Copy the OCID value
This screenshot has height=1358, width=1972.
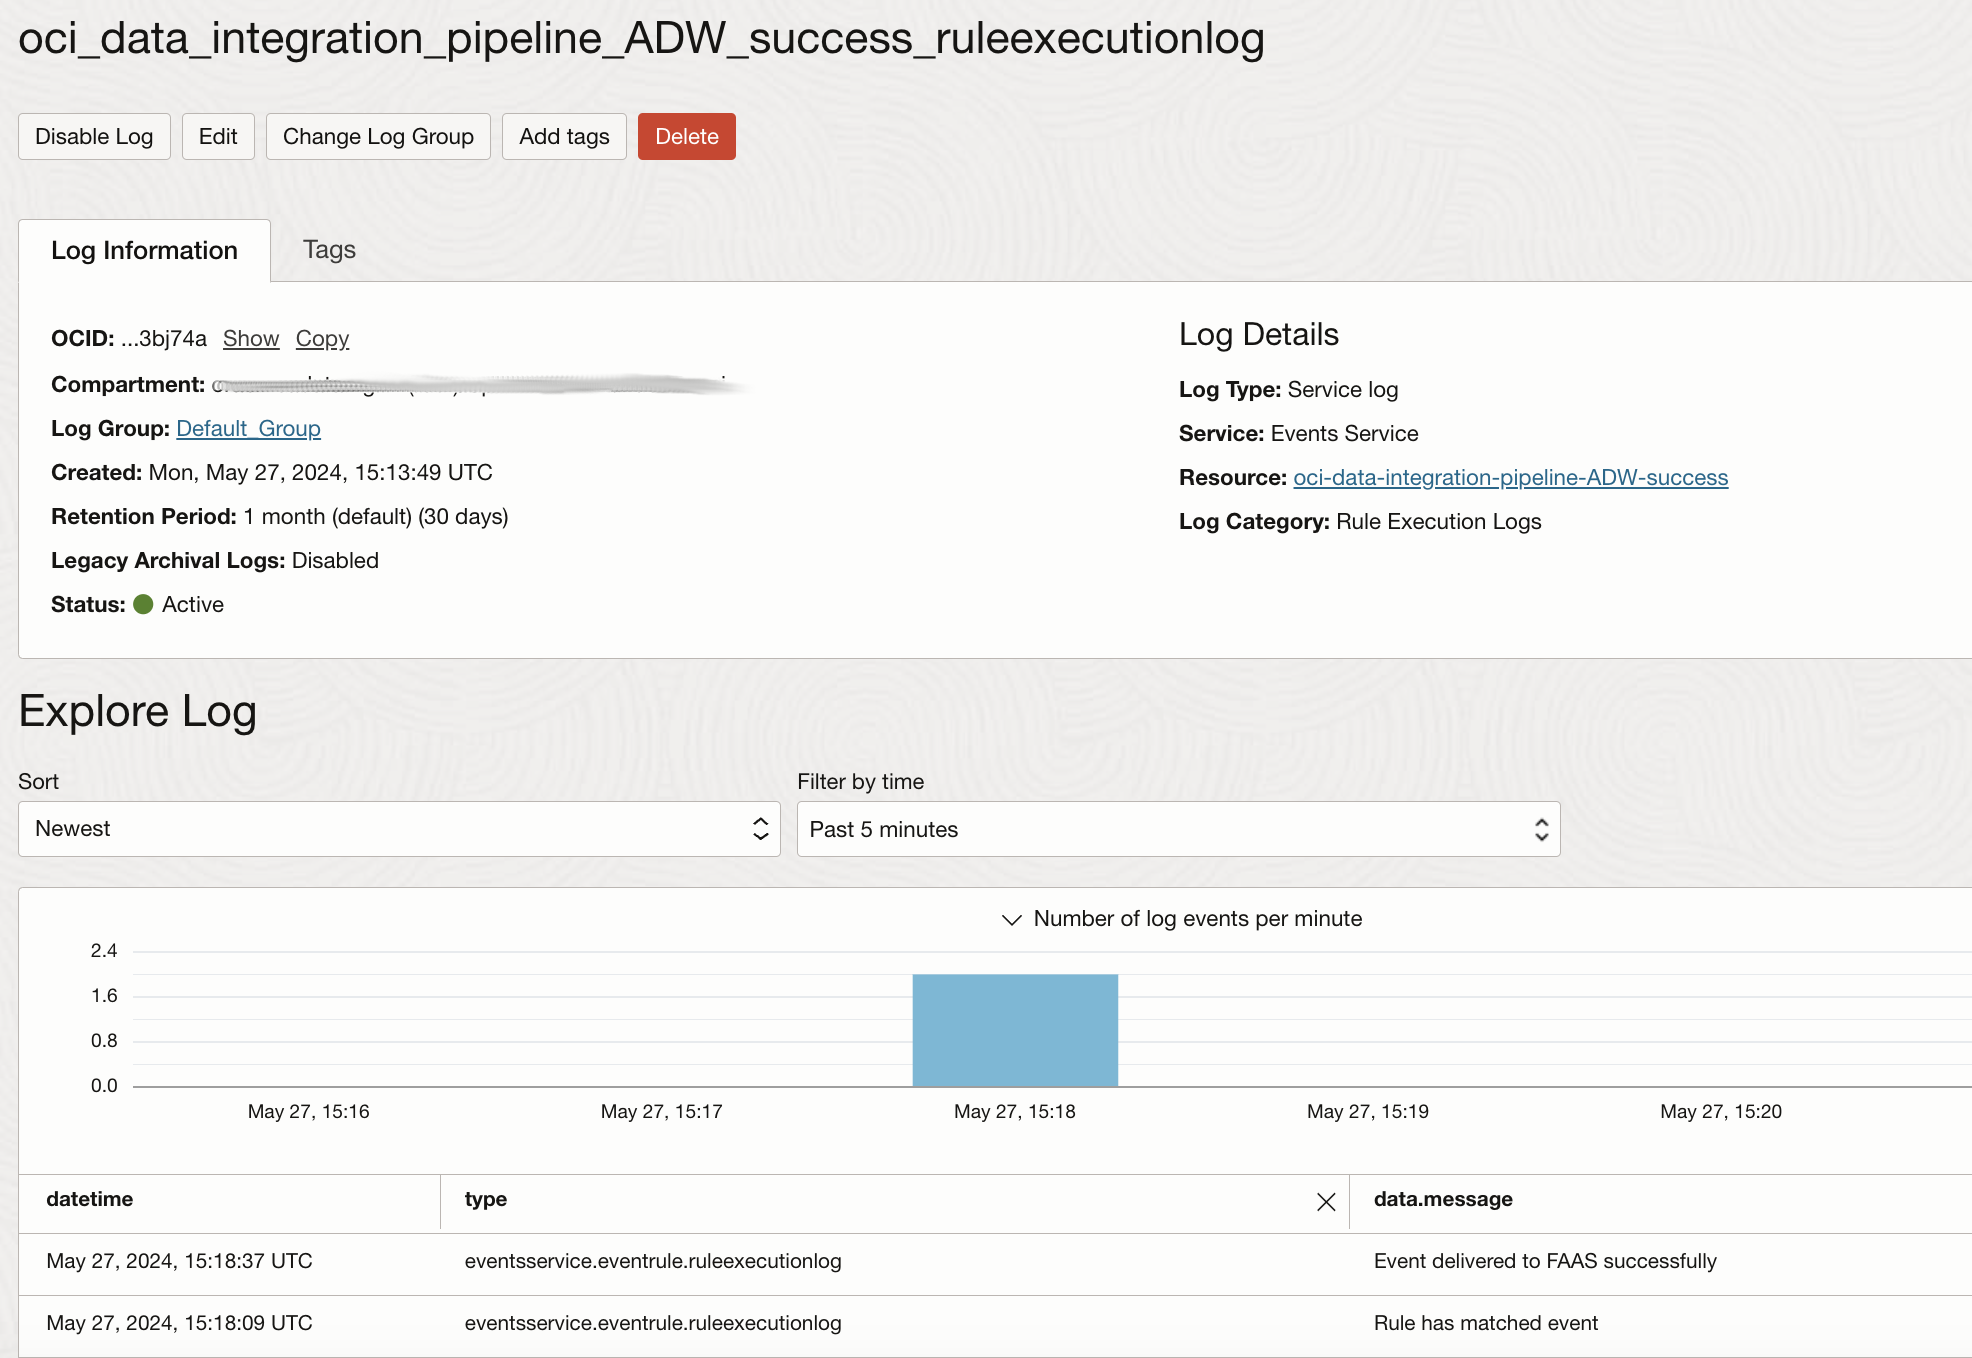point(322,338)
